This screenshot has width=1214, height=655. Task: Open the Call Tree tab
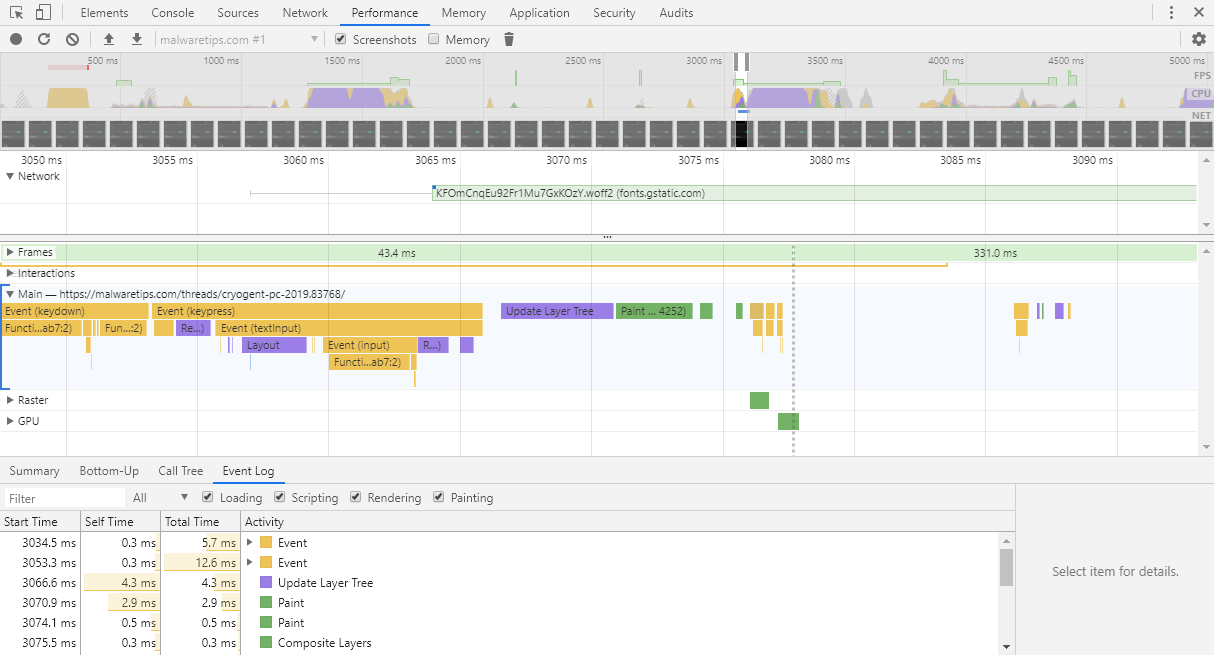pos(180,471)
